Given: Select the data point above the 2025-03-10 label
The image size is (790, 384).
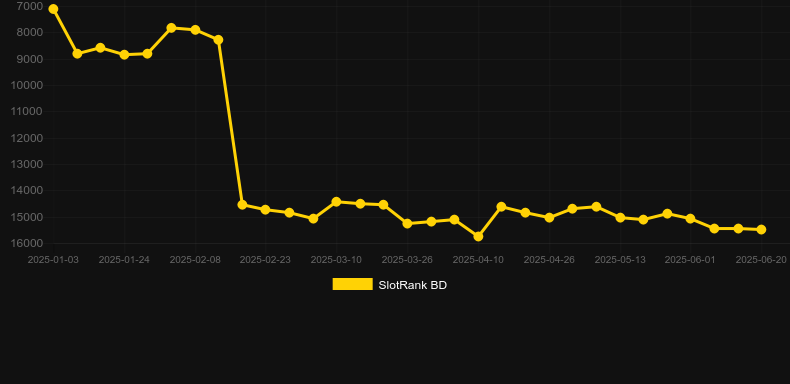Looking at the screenshot, I should click(x=337, y=202).
